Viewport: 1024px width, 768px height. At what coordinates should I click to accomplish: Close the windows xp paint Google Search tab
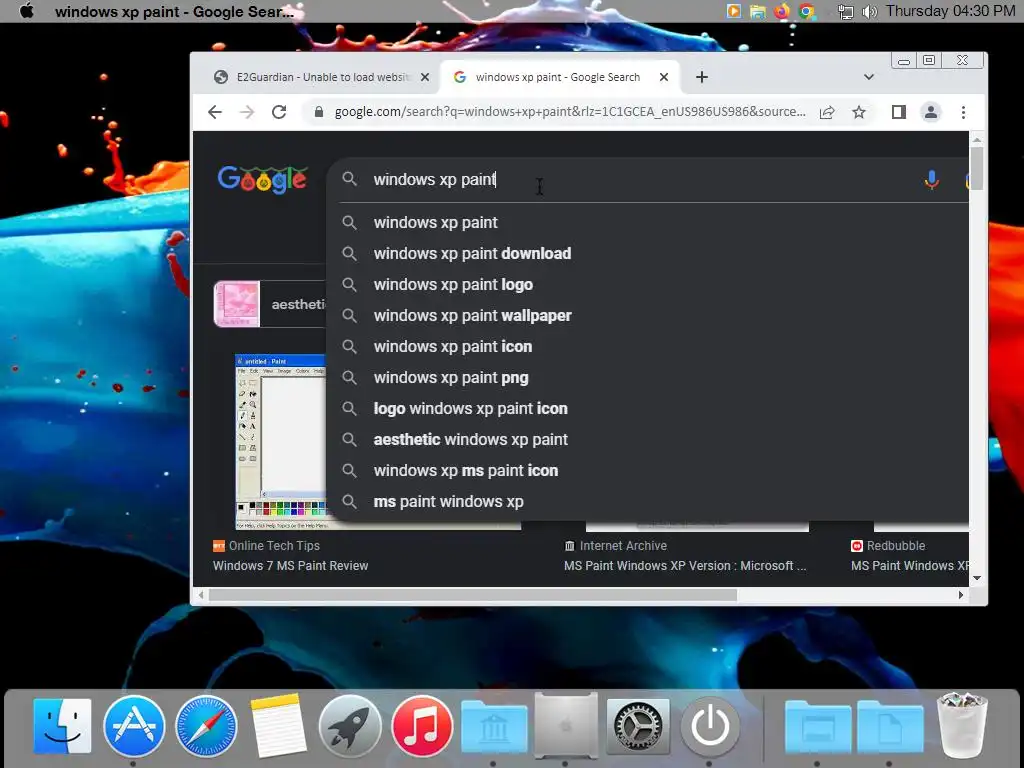664,77
